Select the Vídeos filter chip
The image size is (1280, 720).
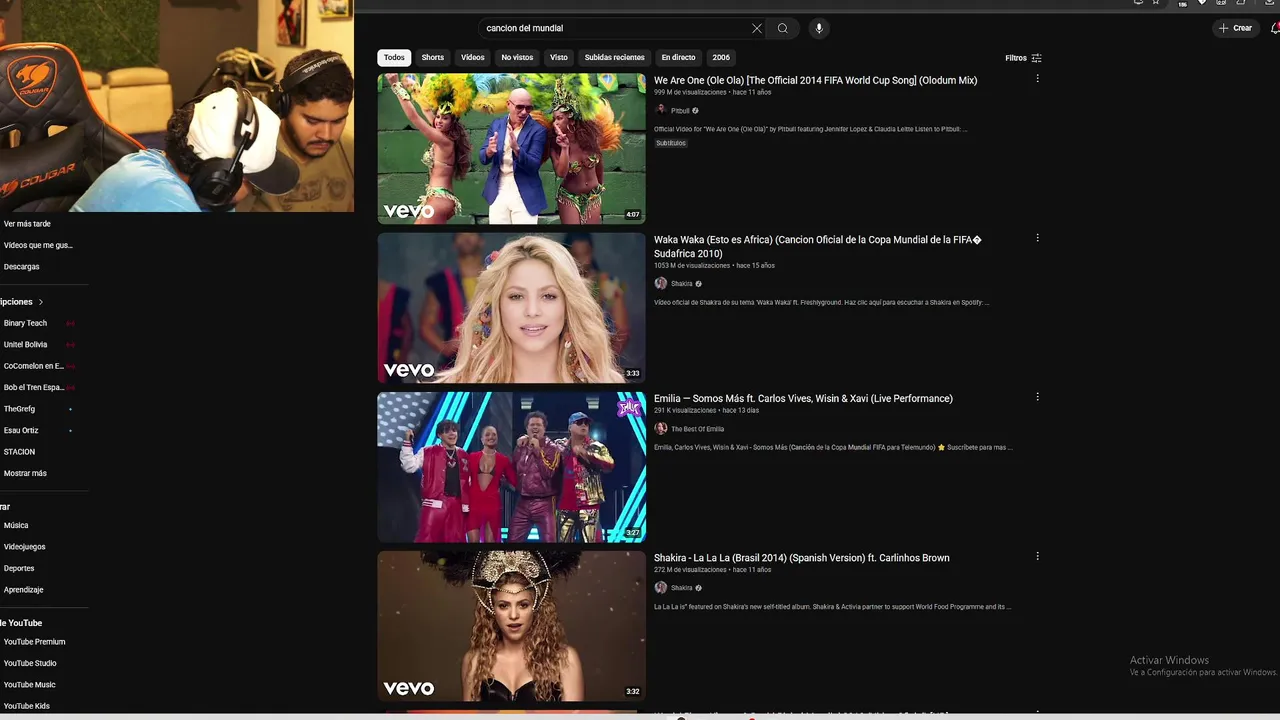pos(473,57)
